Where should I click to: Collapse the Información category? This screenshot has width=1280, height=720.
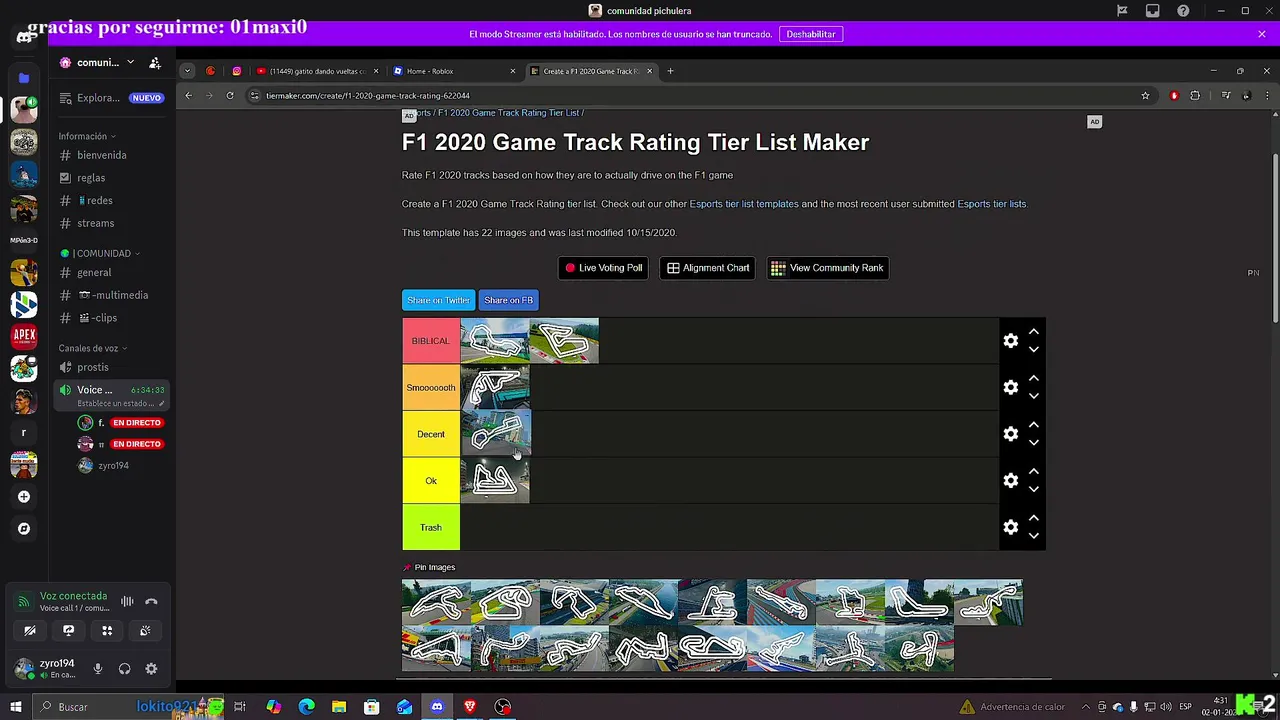[86, 136]
